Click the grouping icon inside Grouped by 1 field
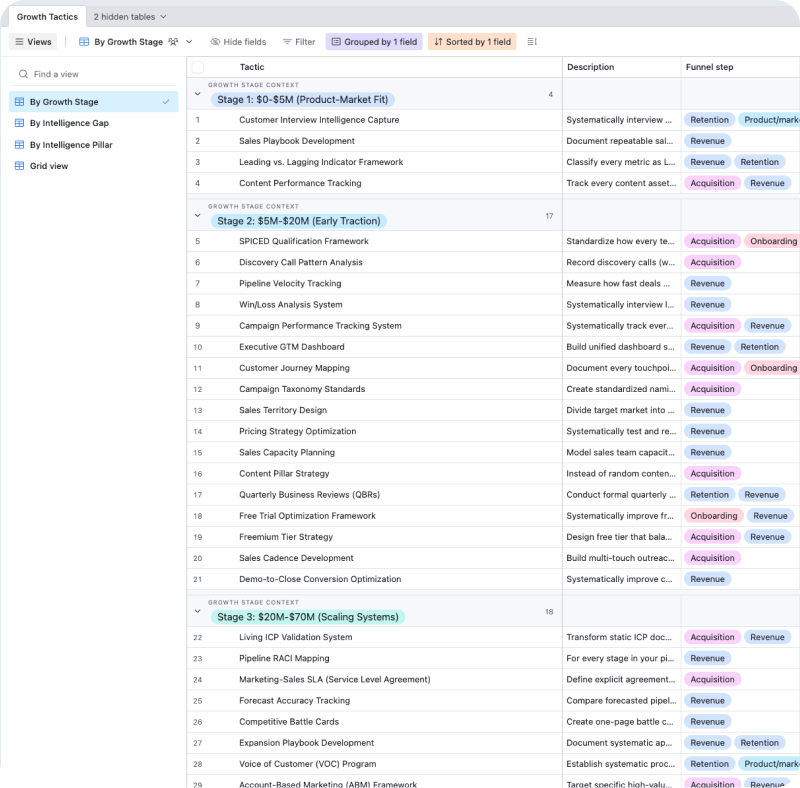 [x=338, y=42]
